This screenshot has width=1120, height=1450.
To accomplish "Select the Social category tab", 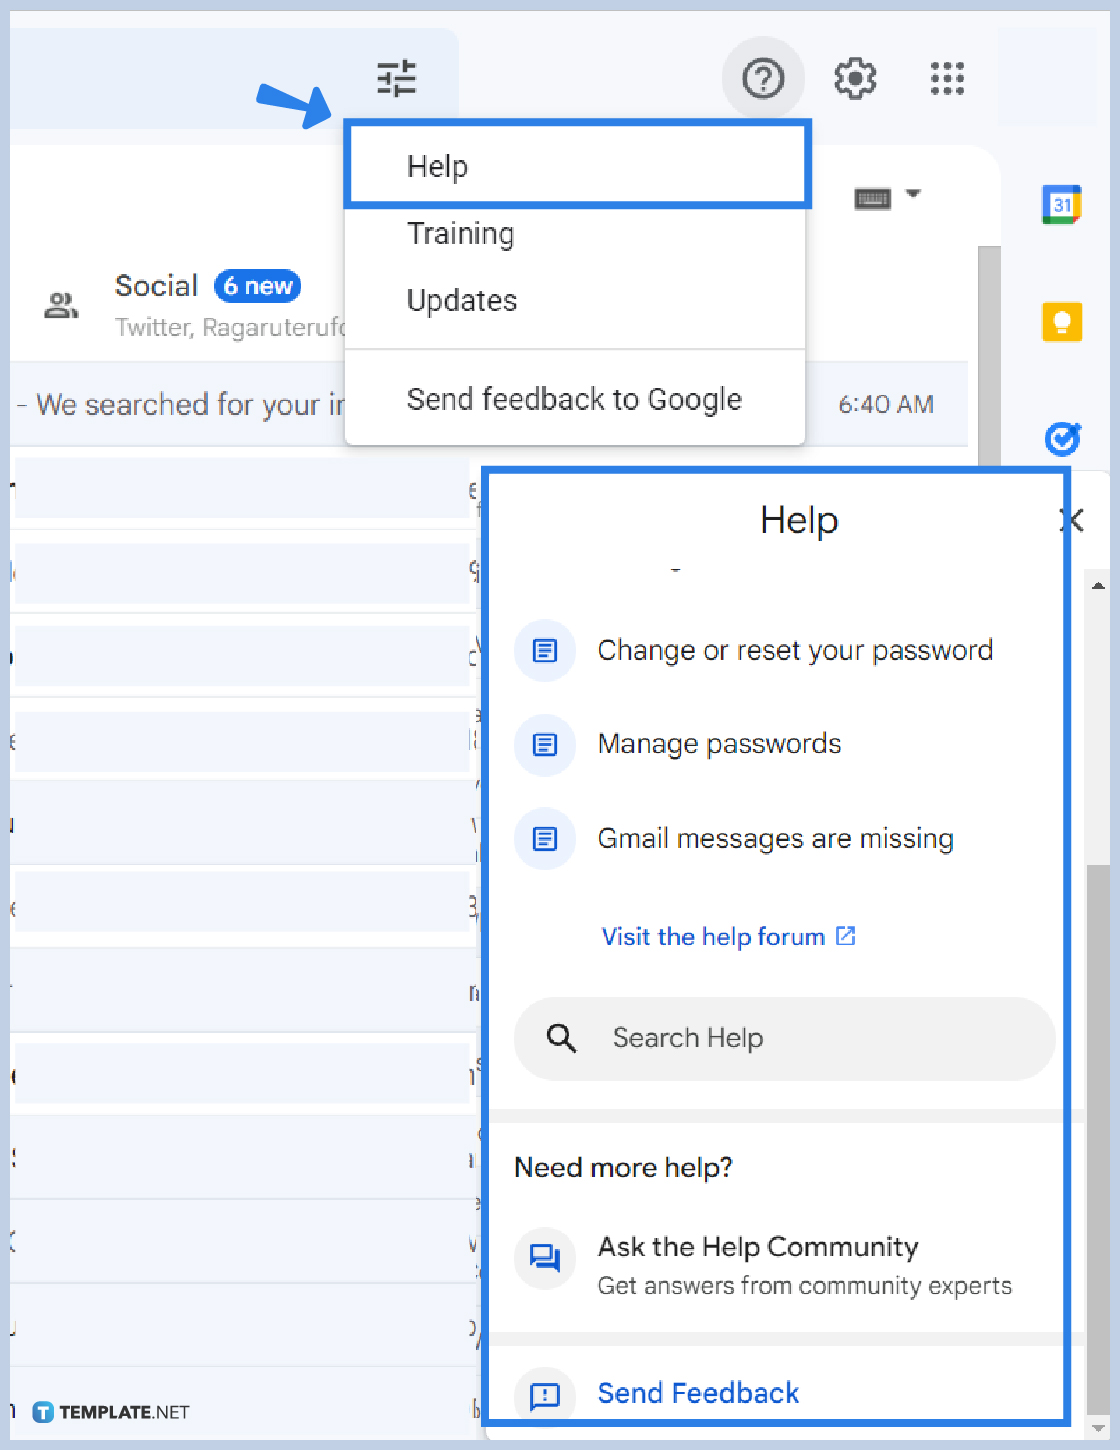I will point(157,286).
